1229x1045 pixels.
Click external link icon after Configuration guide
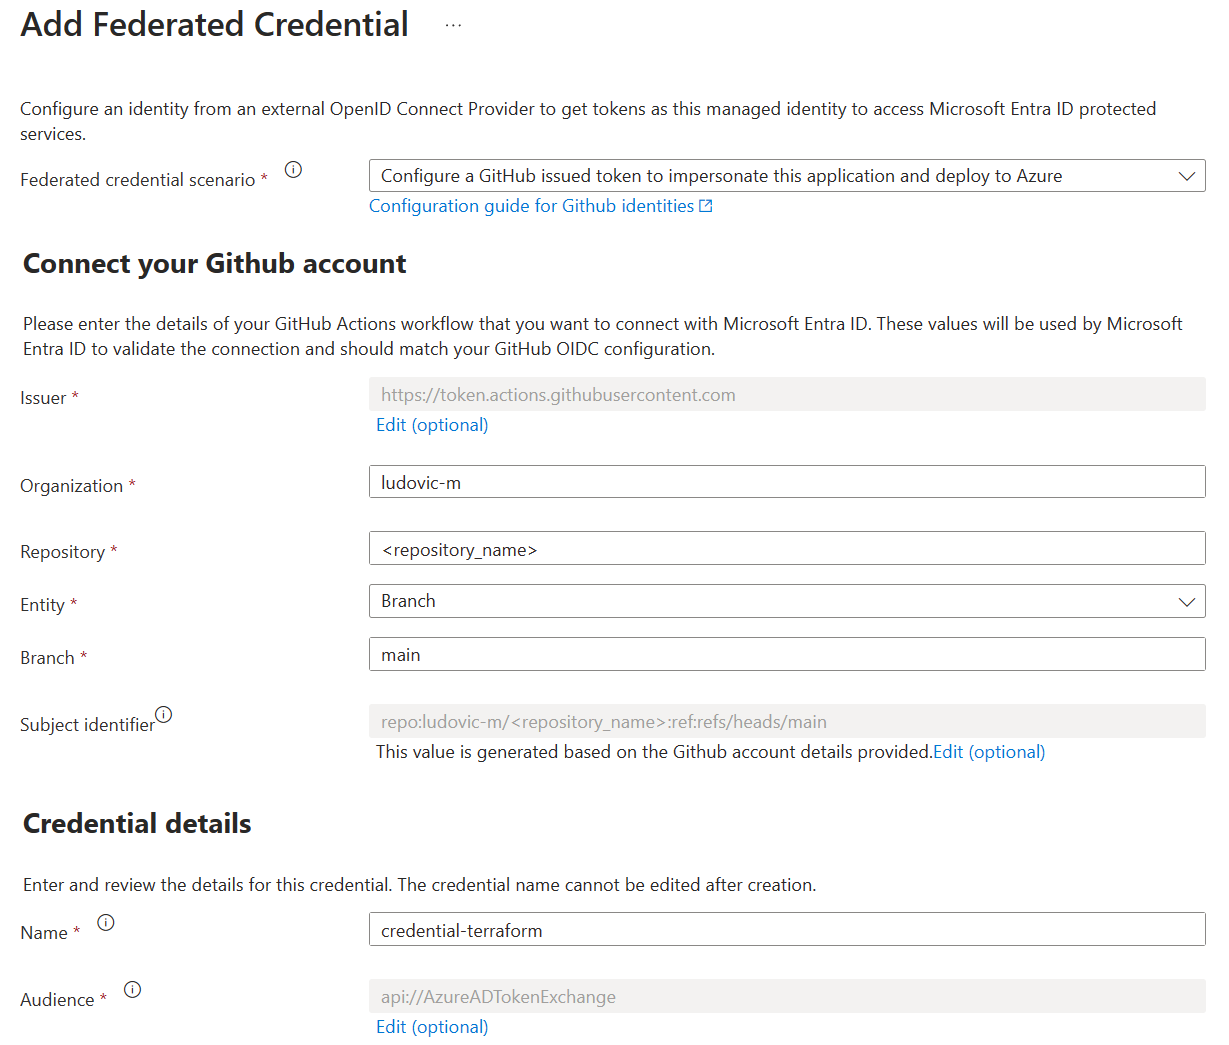(706, 206)
